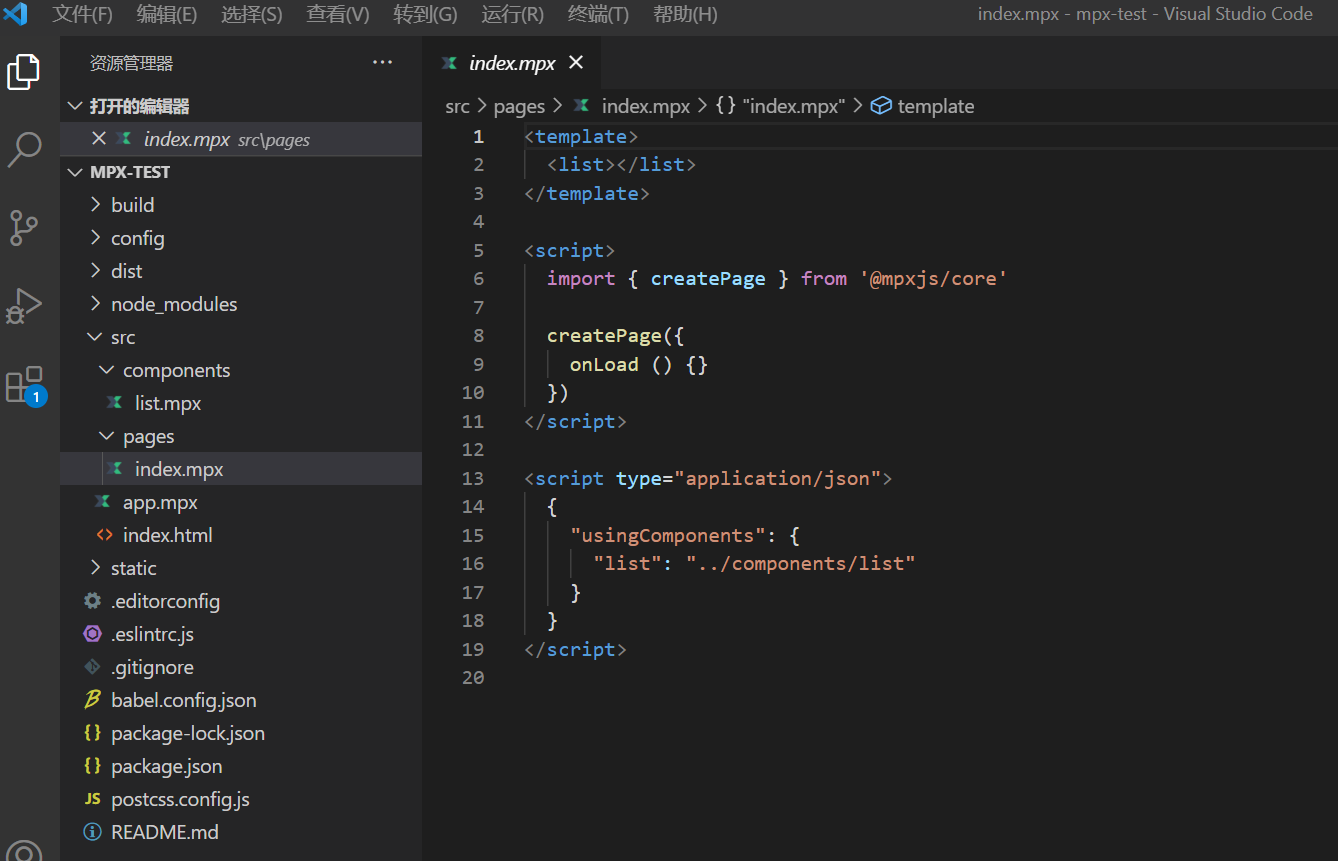Viewport: 1338px width, 861px height.
Task: Click the template symbol icon in breadcrumb
Action: click(x=881, y=106)
